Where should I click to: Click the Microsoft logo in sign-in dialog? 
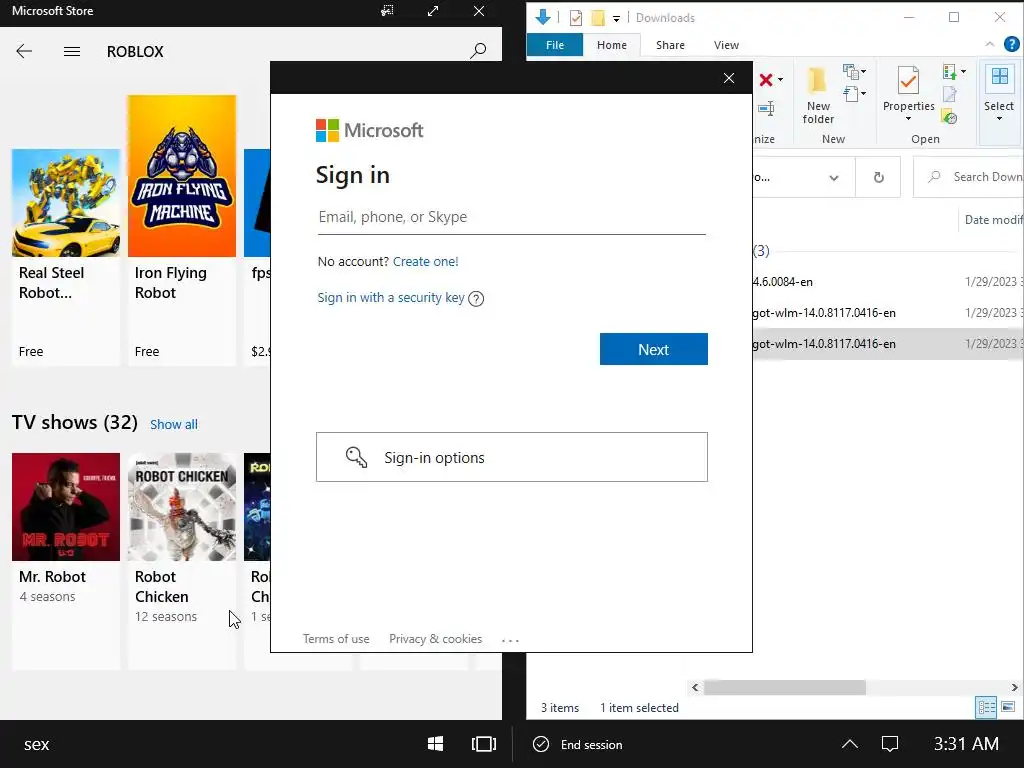370,131
